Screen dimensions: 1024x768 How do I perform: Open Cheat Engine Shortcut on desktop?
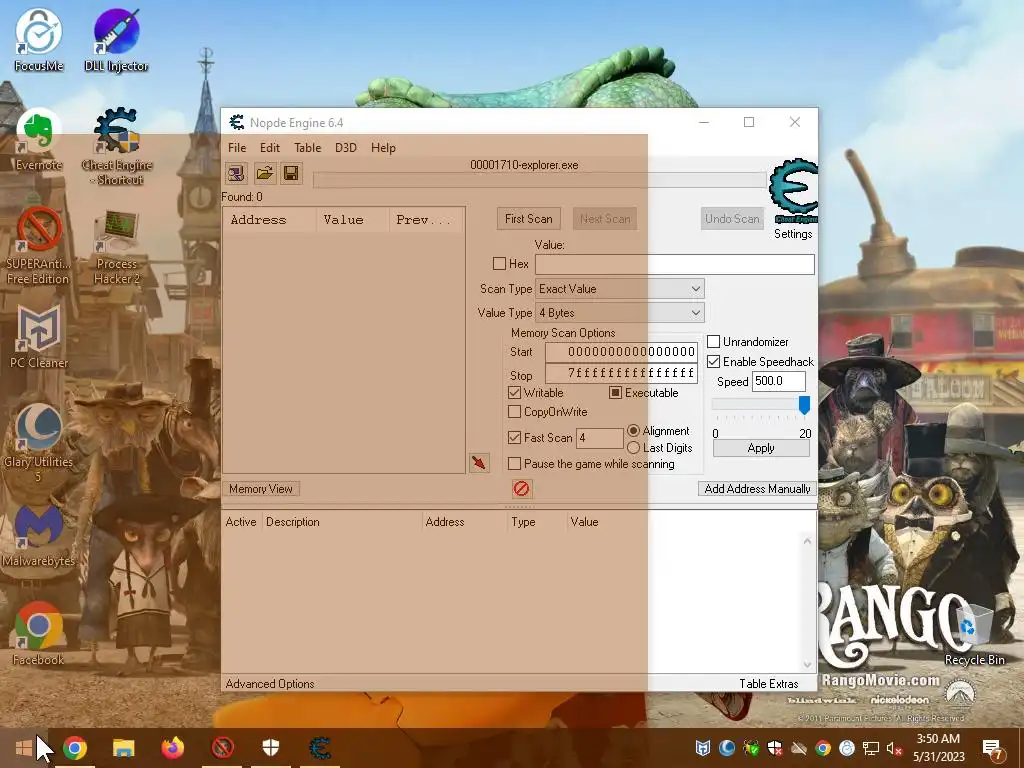point(117,146)
